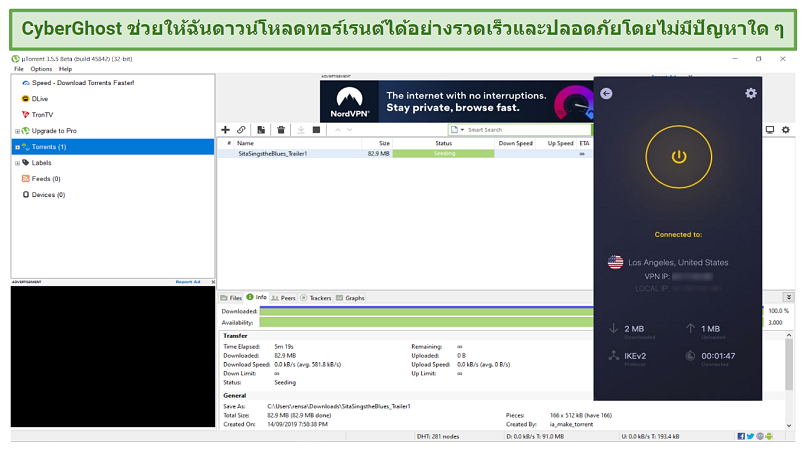Click the Stop torrent square icon
Image resolution: width=806 pixels, height=453 pixels.
pos(317,130)
